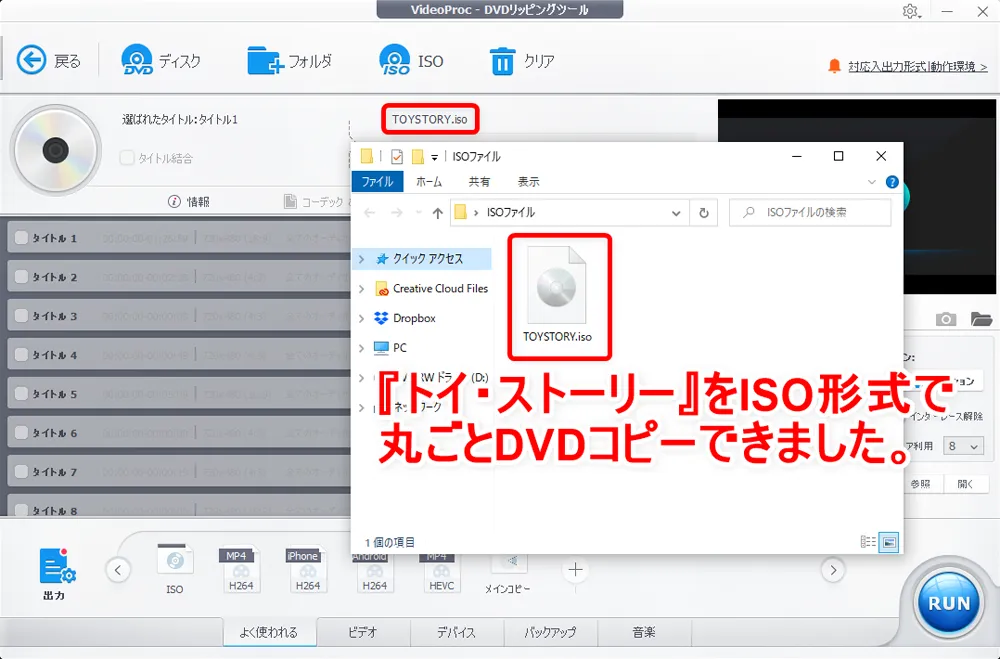This screenshot has width=1000, height=659.
Task: Go up one folder level in Explorer
Action: coord(437,212)
